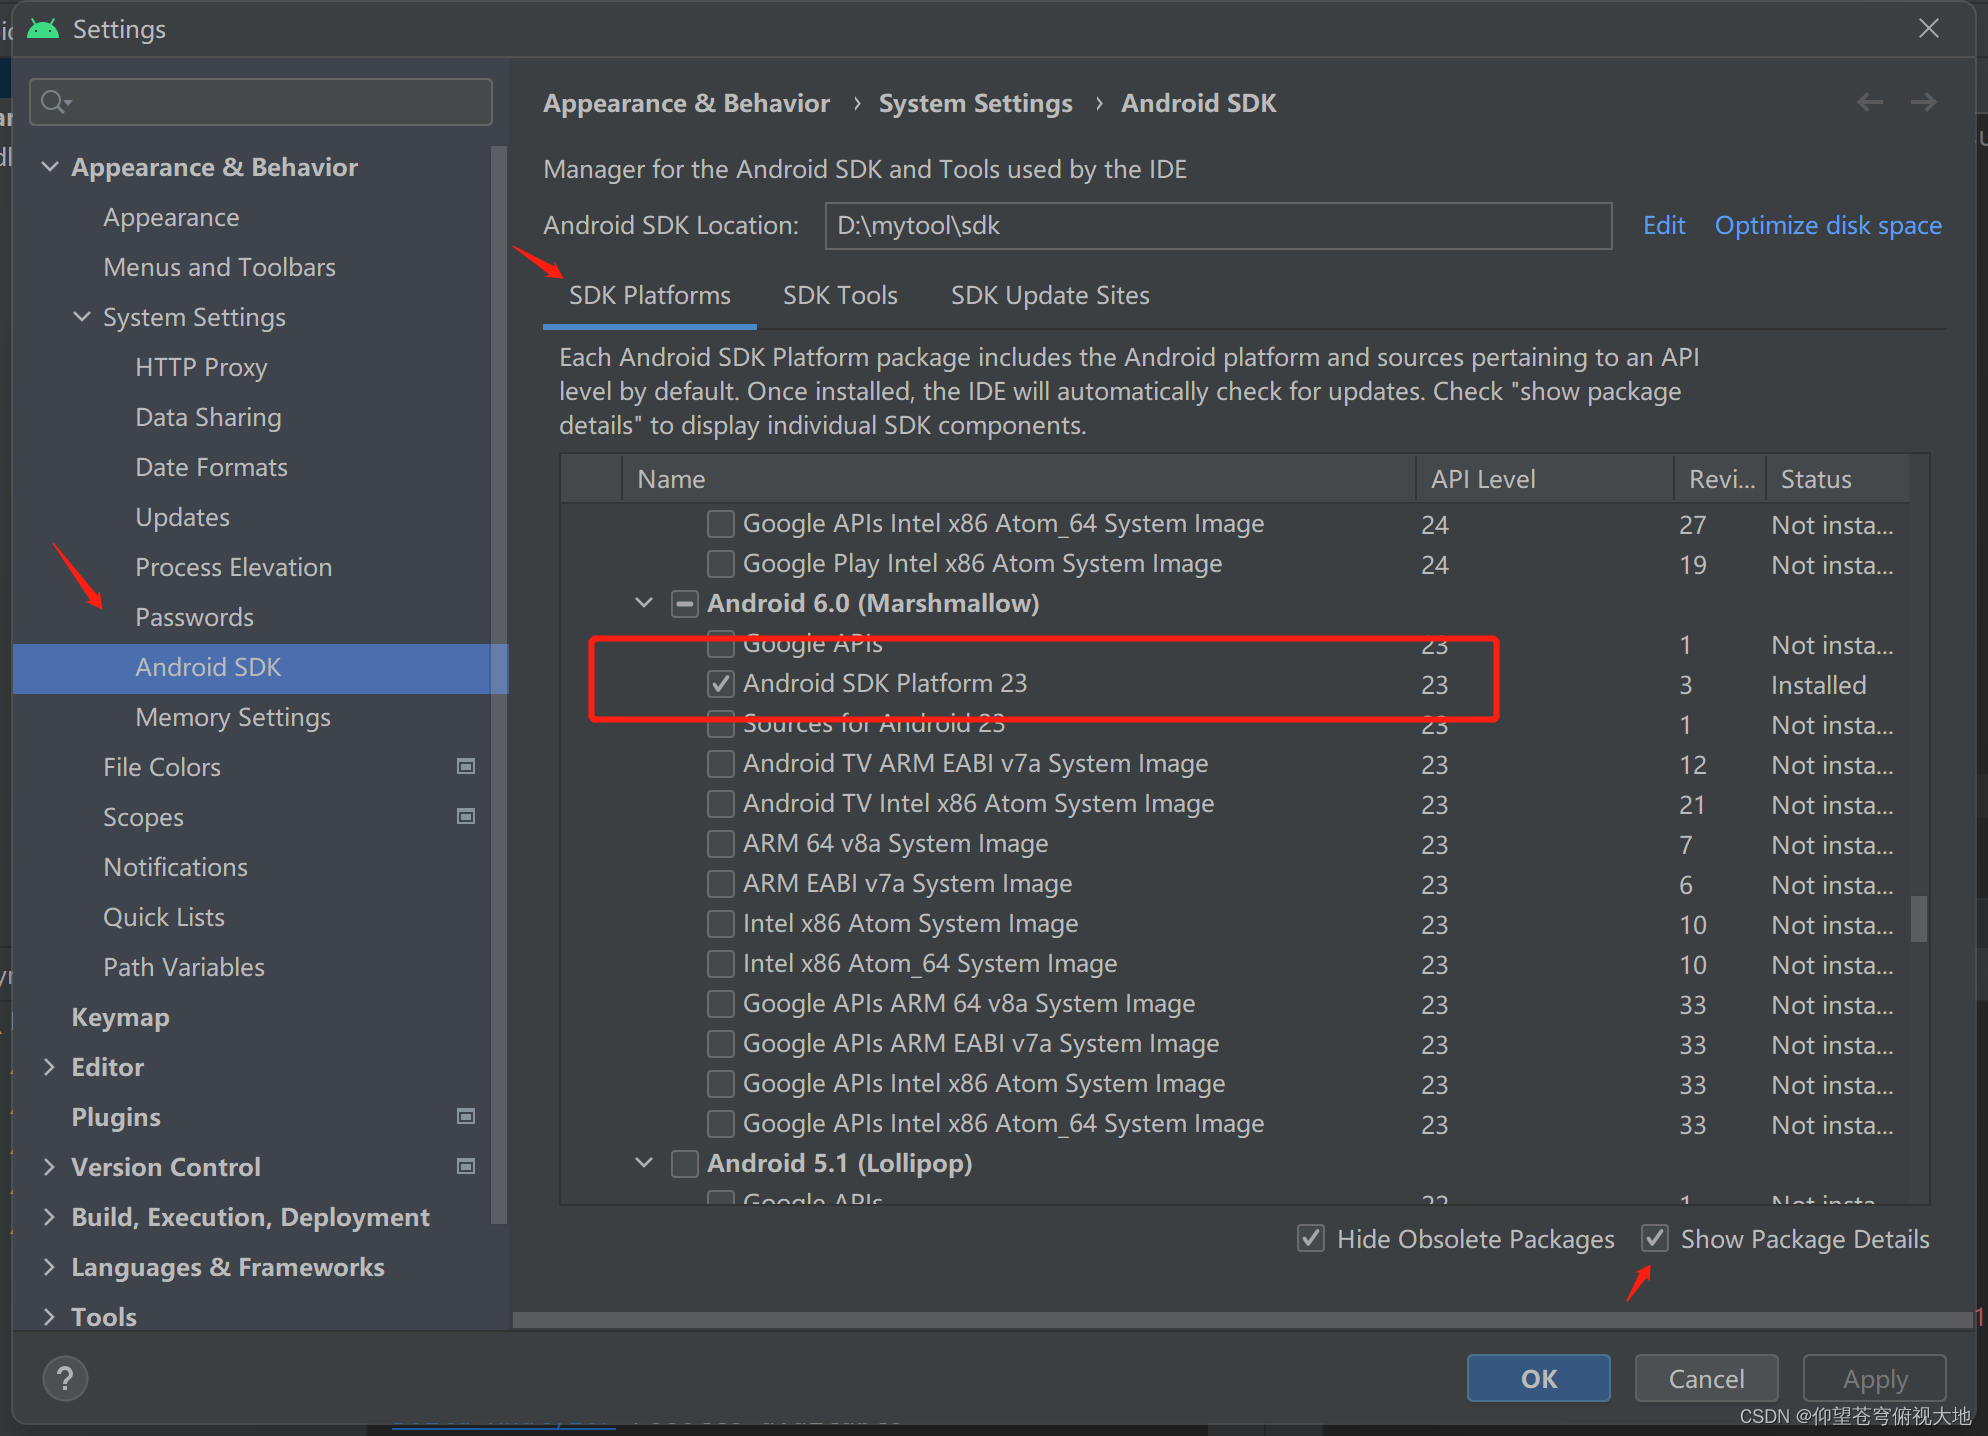
Task: Expand Languages & Frameworks section
Action: pos(49,1267)
